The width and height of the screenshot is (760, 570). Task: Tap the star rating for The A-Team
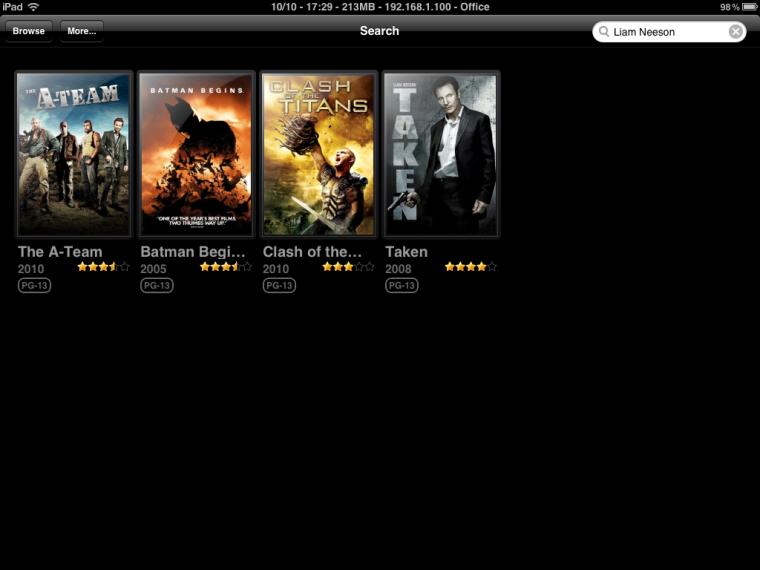(x=103, y=267)
